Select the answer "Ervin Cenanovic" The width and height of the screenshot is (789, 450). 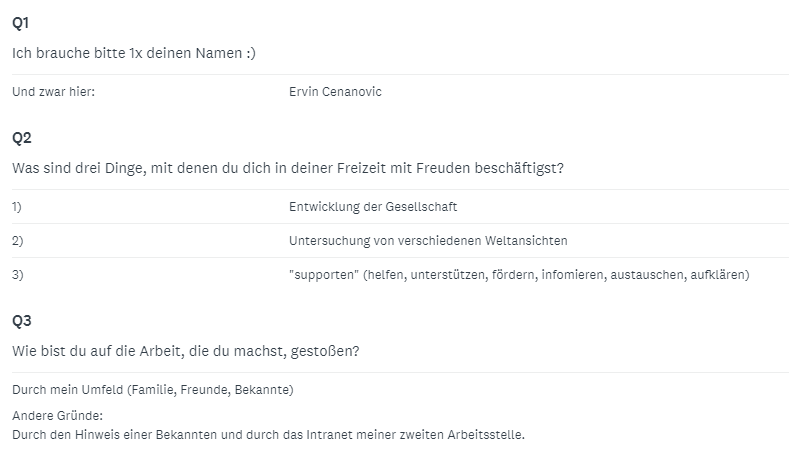pyautogui.click(x=335, y=92)
